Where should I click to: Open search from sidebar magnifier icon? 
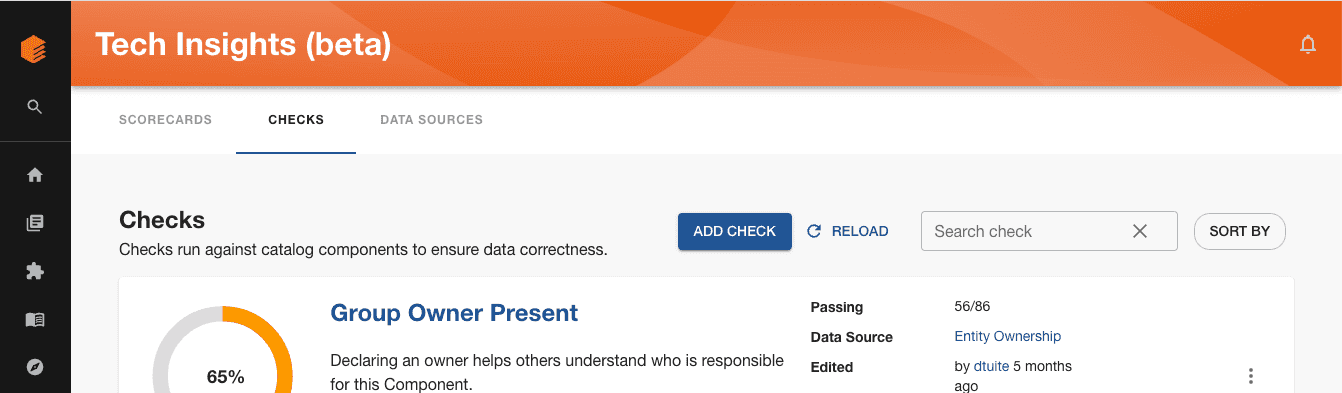(x=35, y=106)
